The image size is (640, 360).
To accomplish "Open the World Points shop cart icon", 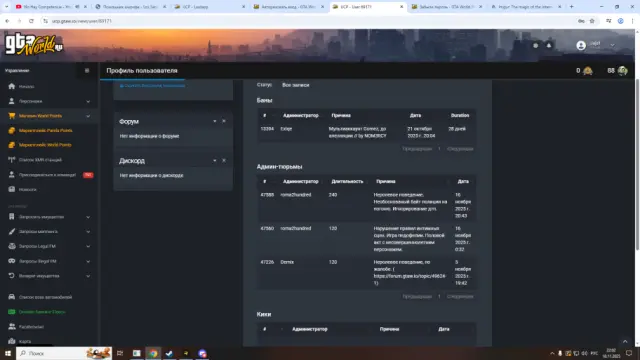I will 11,116.
